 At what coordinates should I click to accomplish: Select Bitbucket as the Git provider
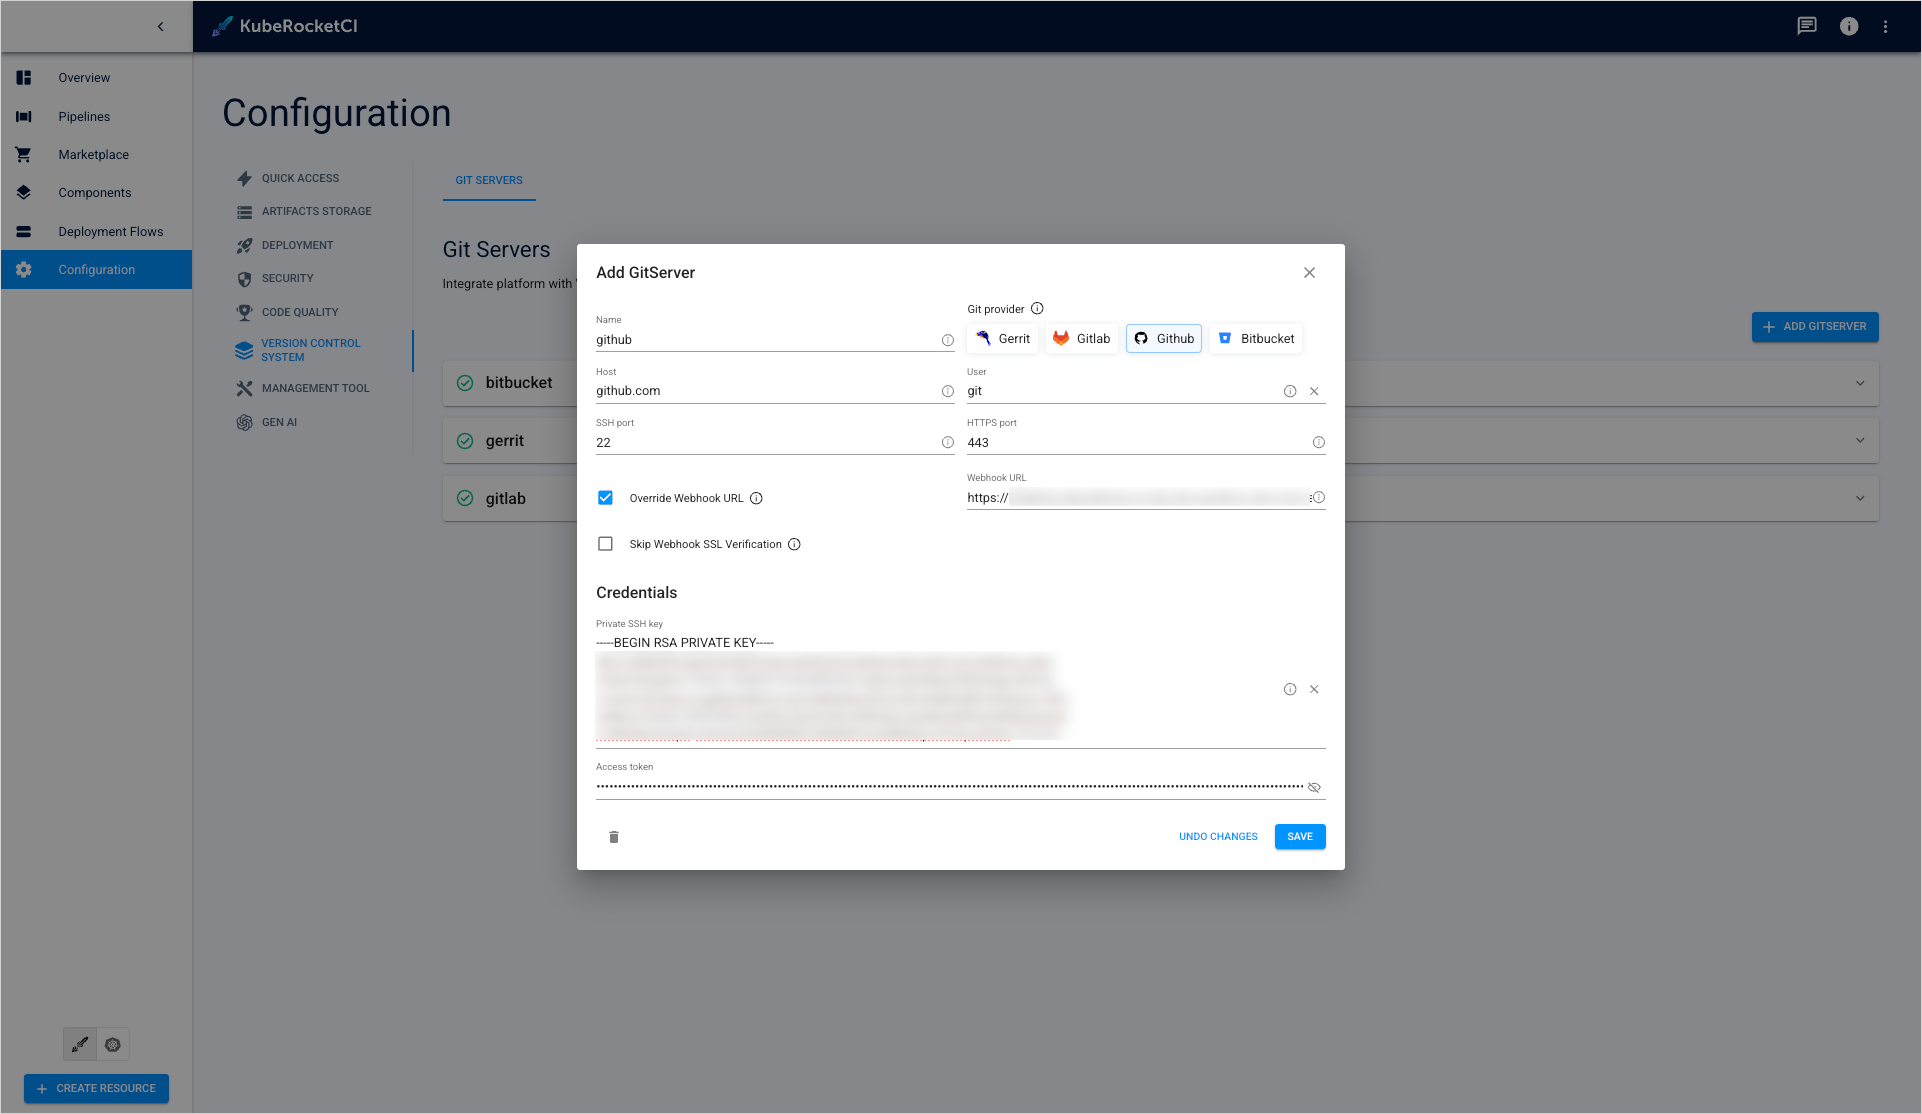pyautogui.click(x=1256, y=338)
